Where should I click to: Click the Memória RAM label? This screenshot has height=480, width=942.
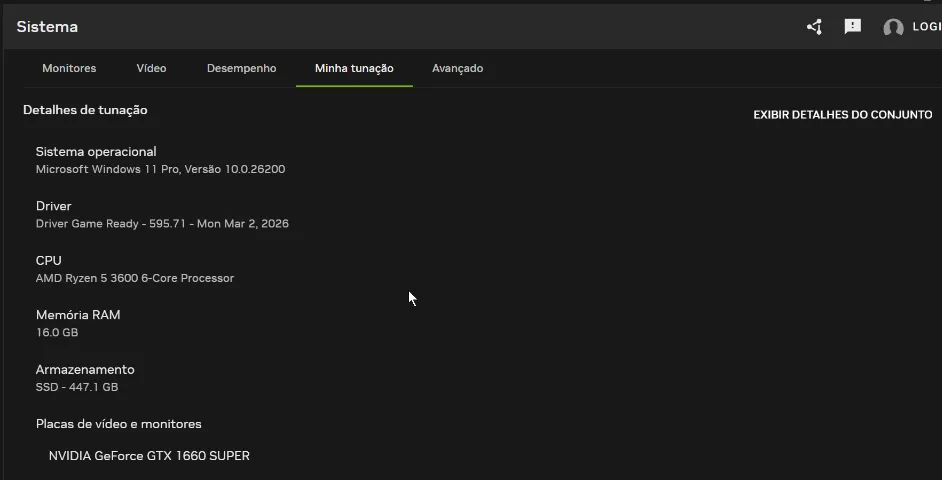point(78,315)
